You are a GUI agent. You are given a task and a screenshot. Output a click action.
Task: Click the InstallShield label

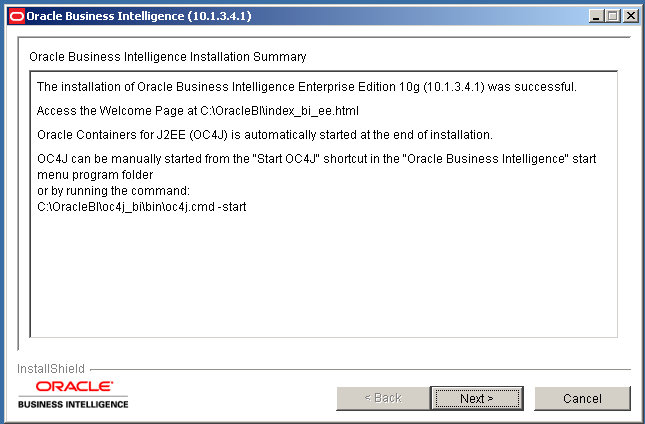[x=51, y=368]
